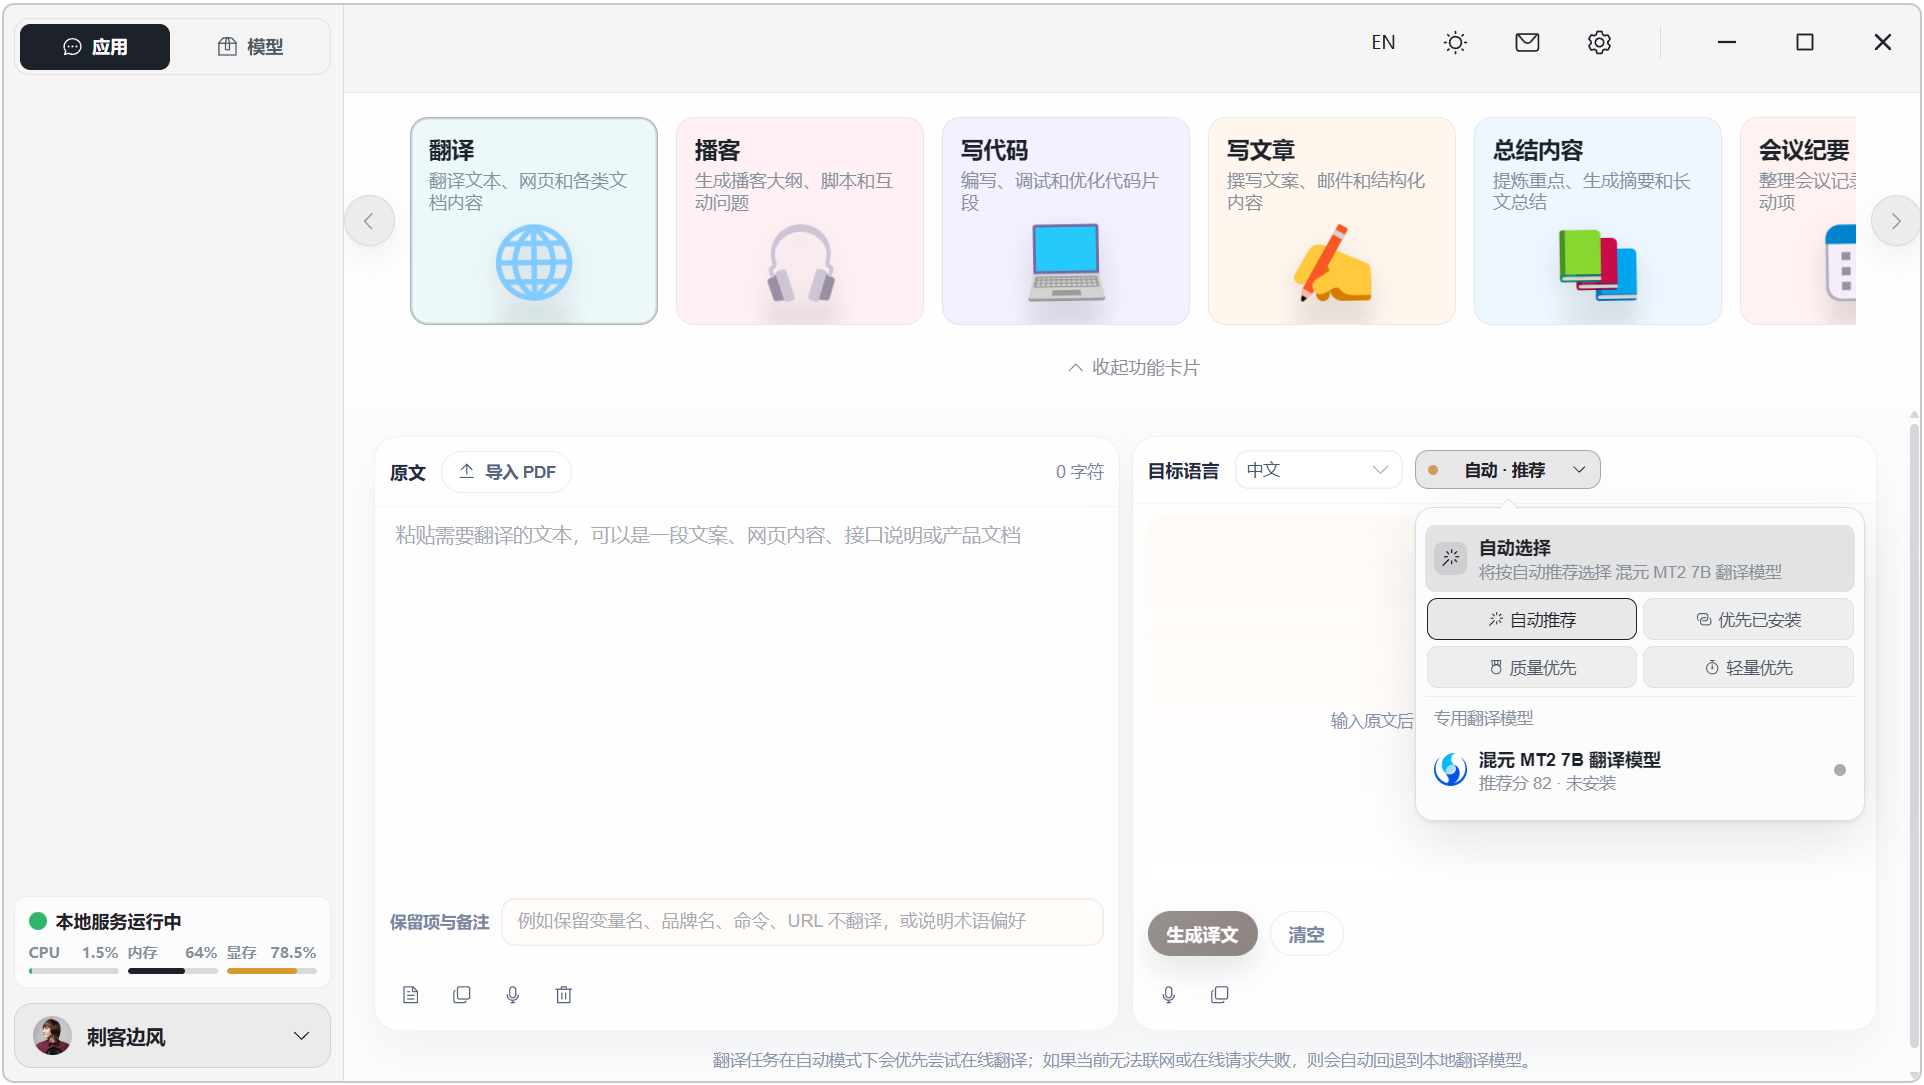Open the mail inbox icon
This screenshot has width=1924, height=1085.
(x=1527, y=42)
